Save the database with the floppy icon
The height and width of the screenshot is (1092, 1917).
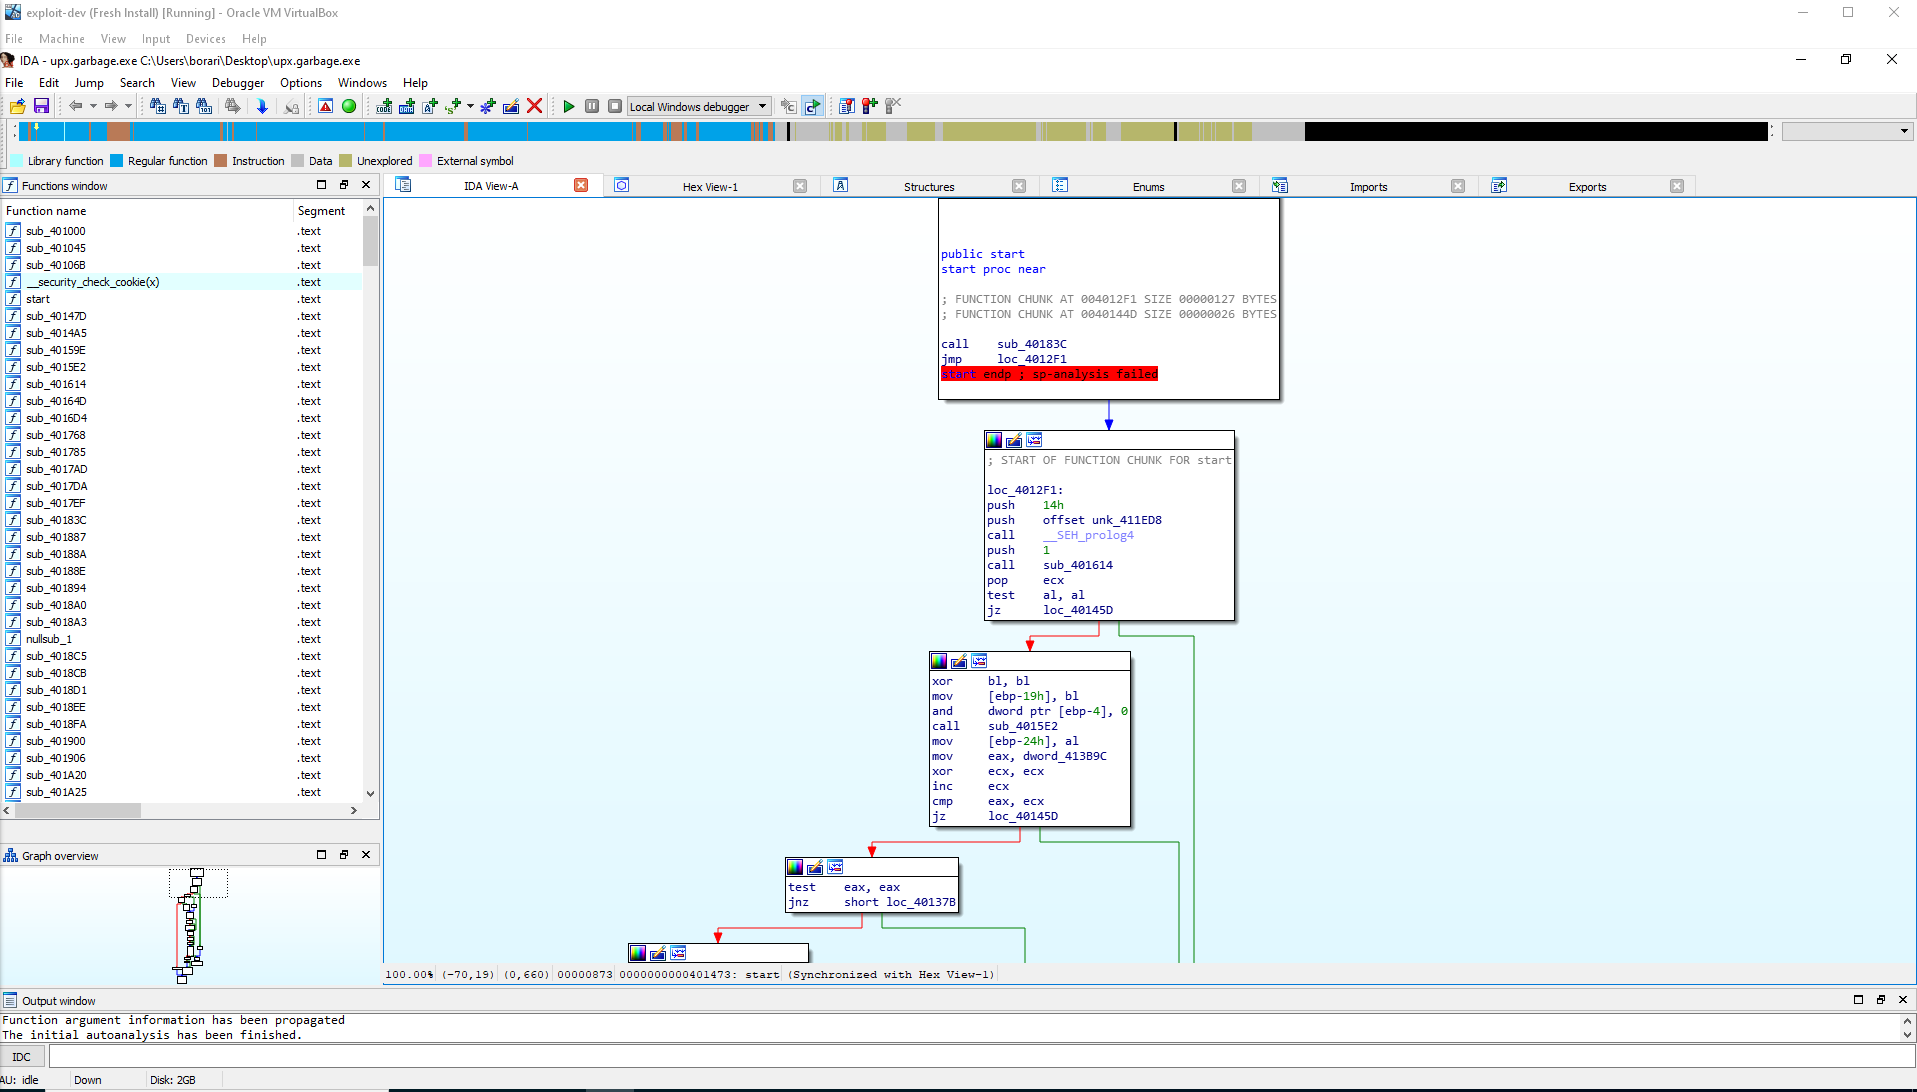point(41,106)
